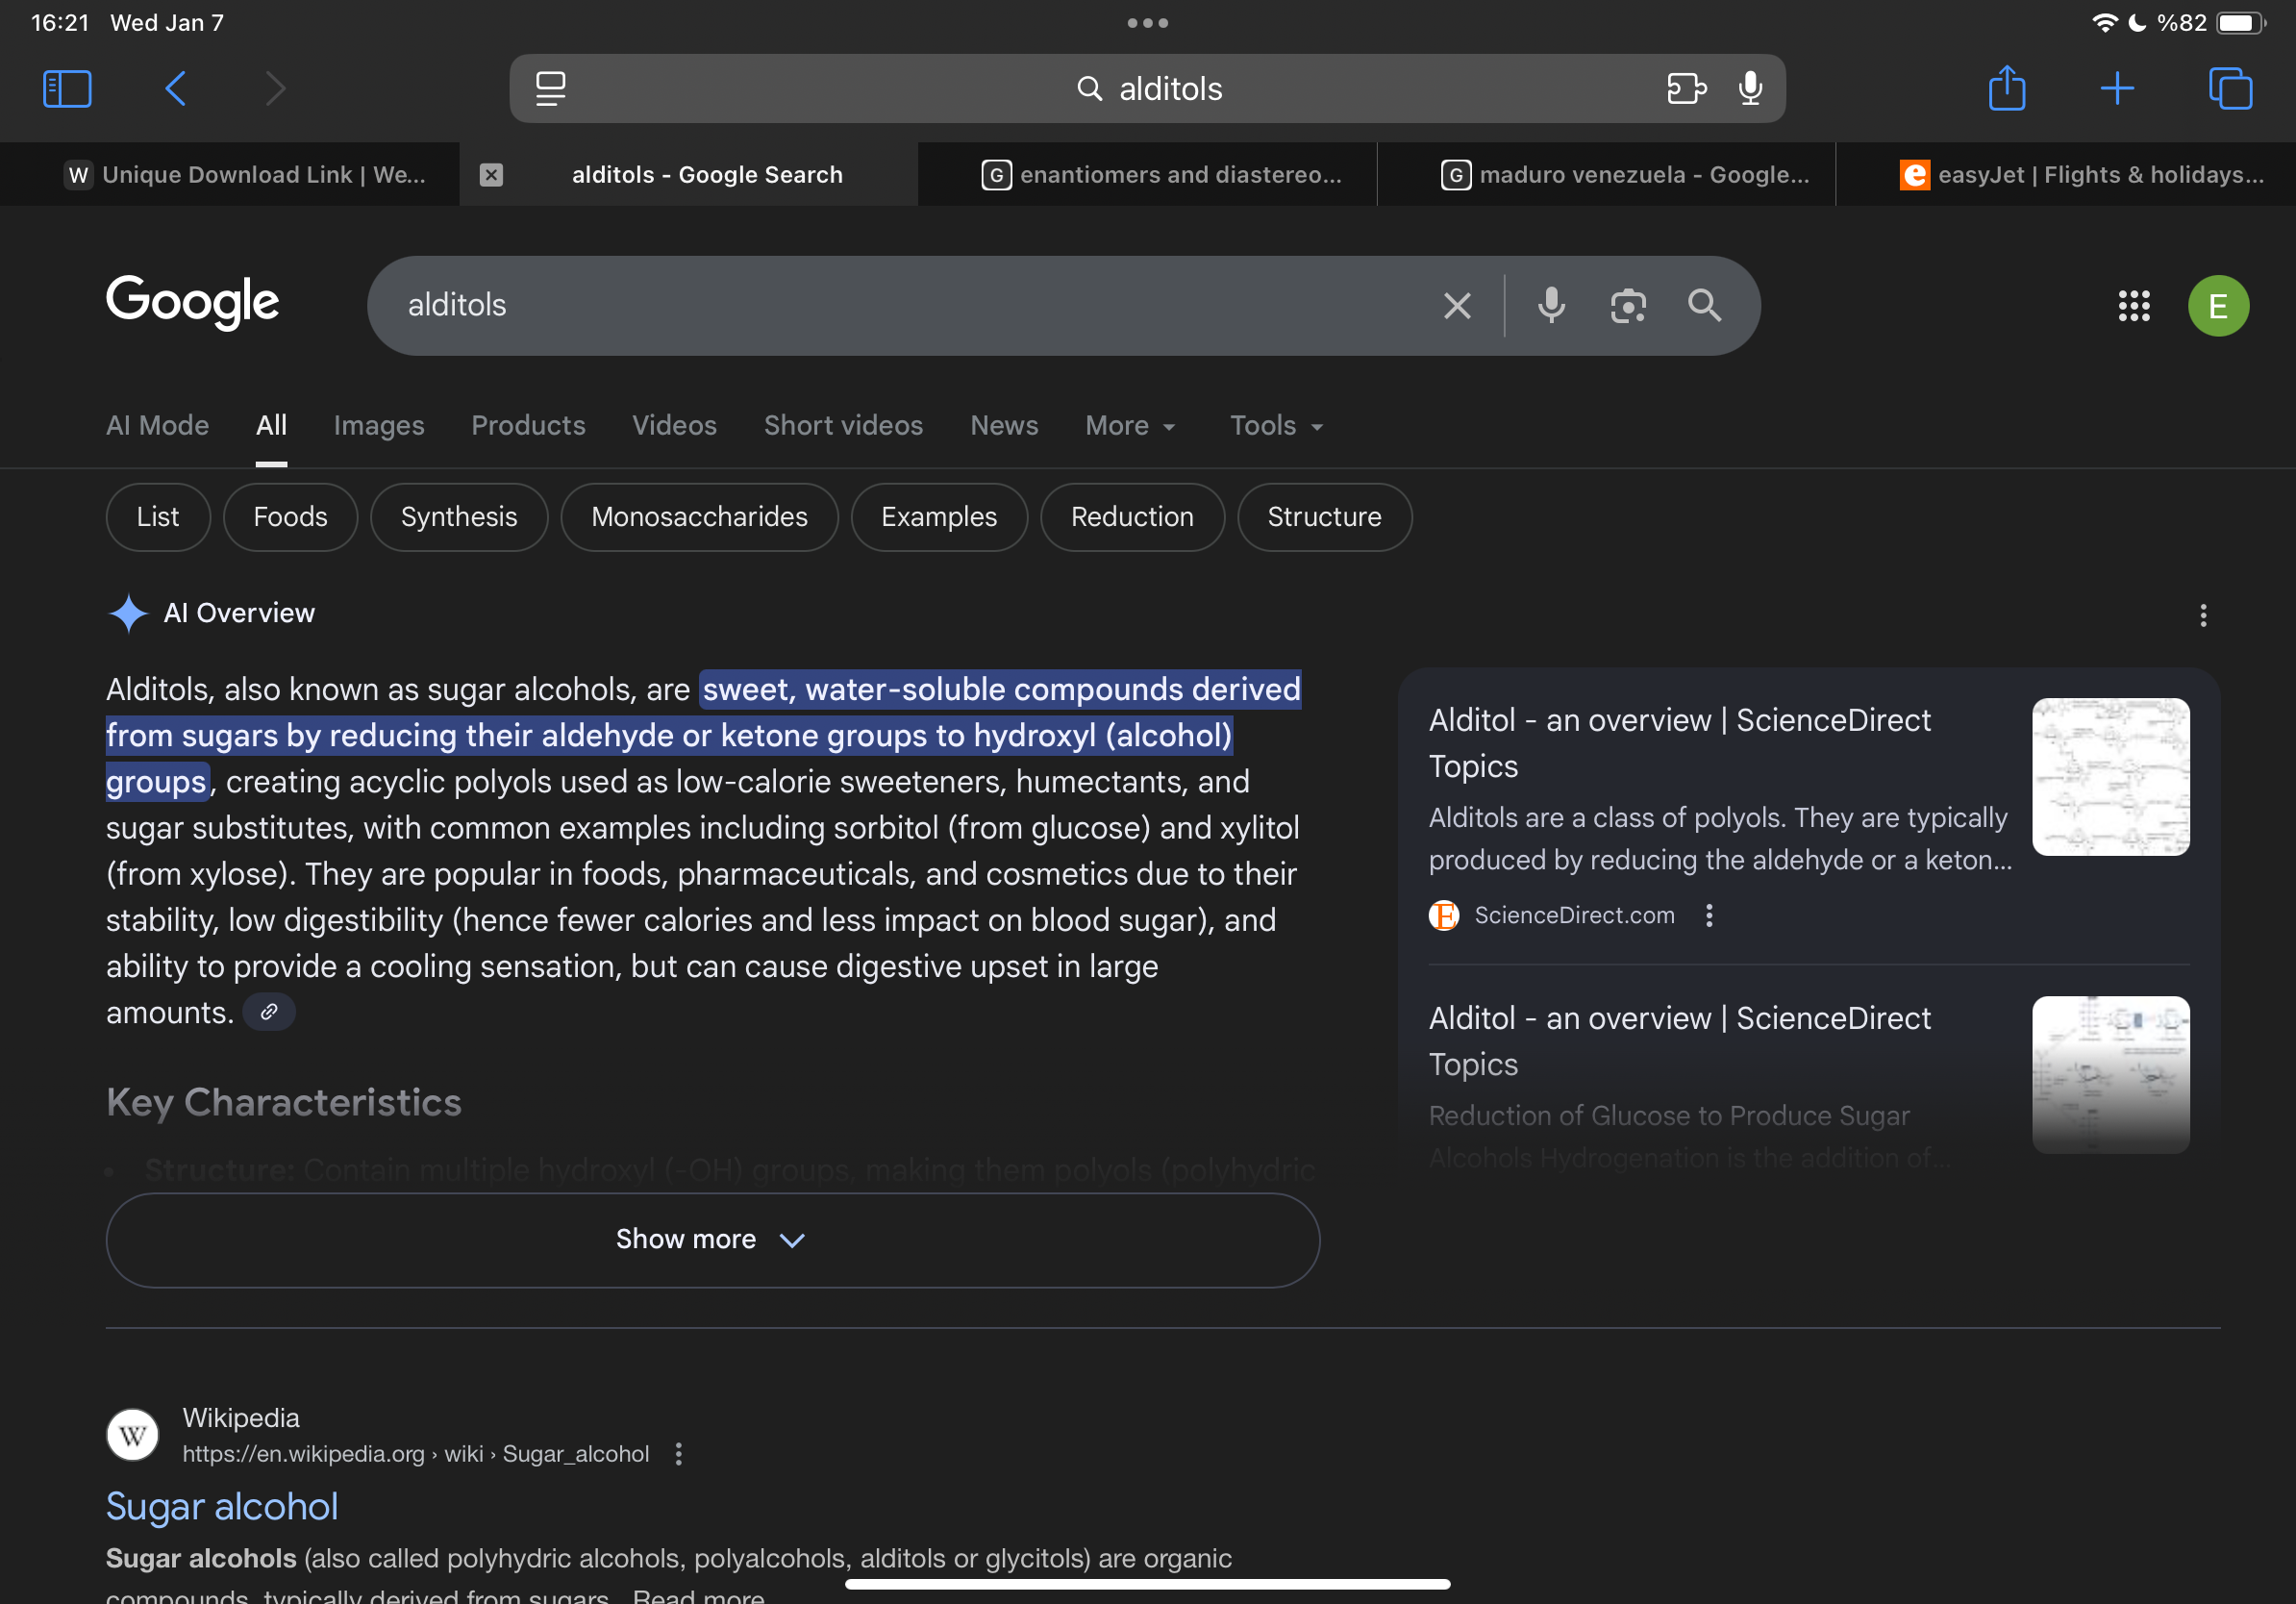Close the alditols Google Search tab
Viewport: 2296px width, 1604px height.
tap(491, 175)
